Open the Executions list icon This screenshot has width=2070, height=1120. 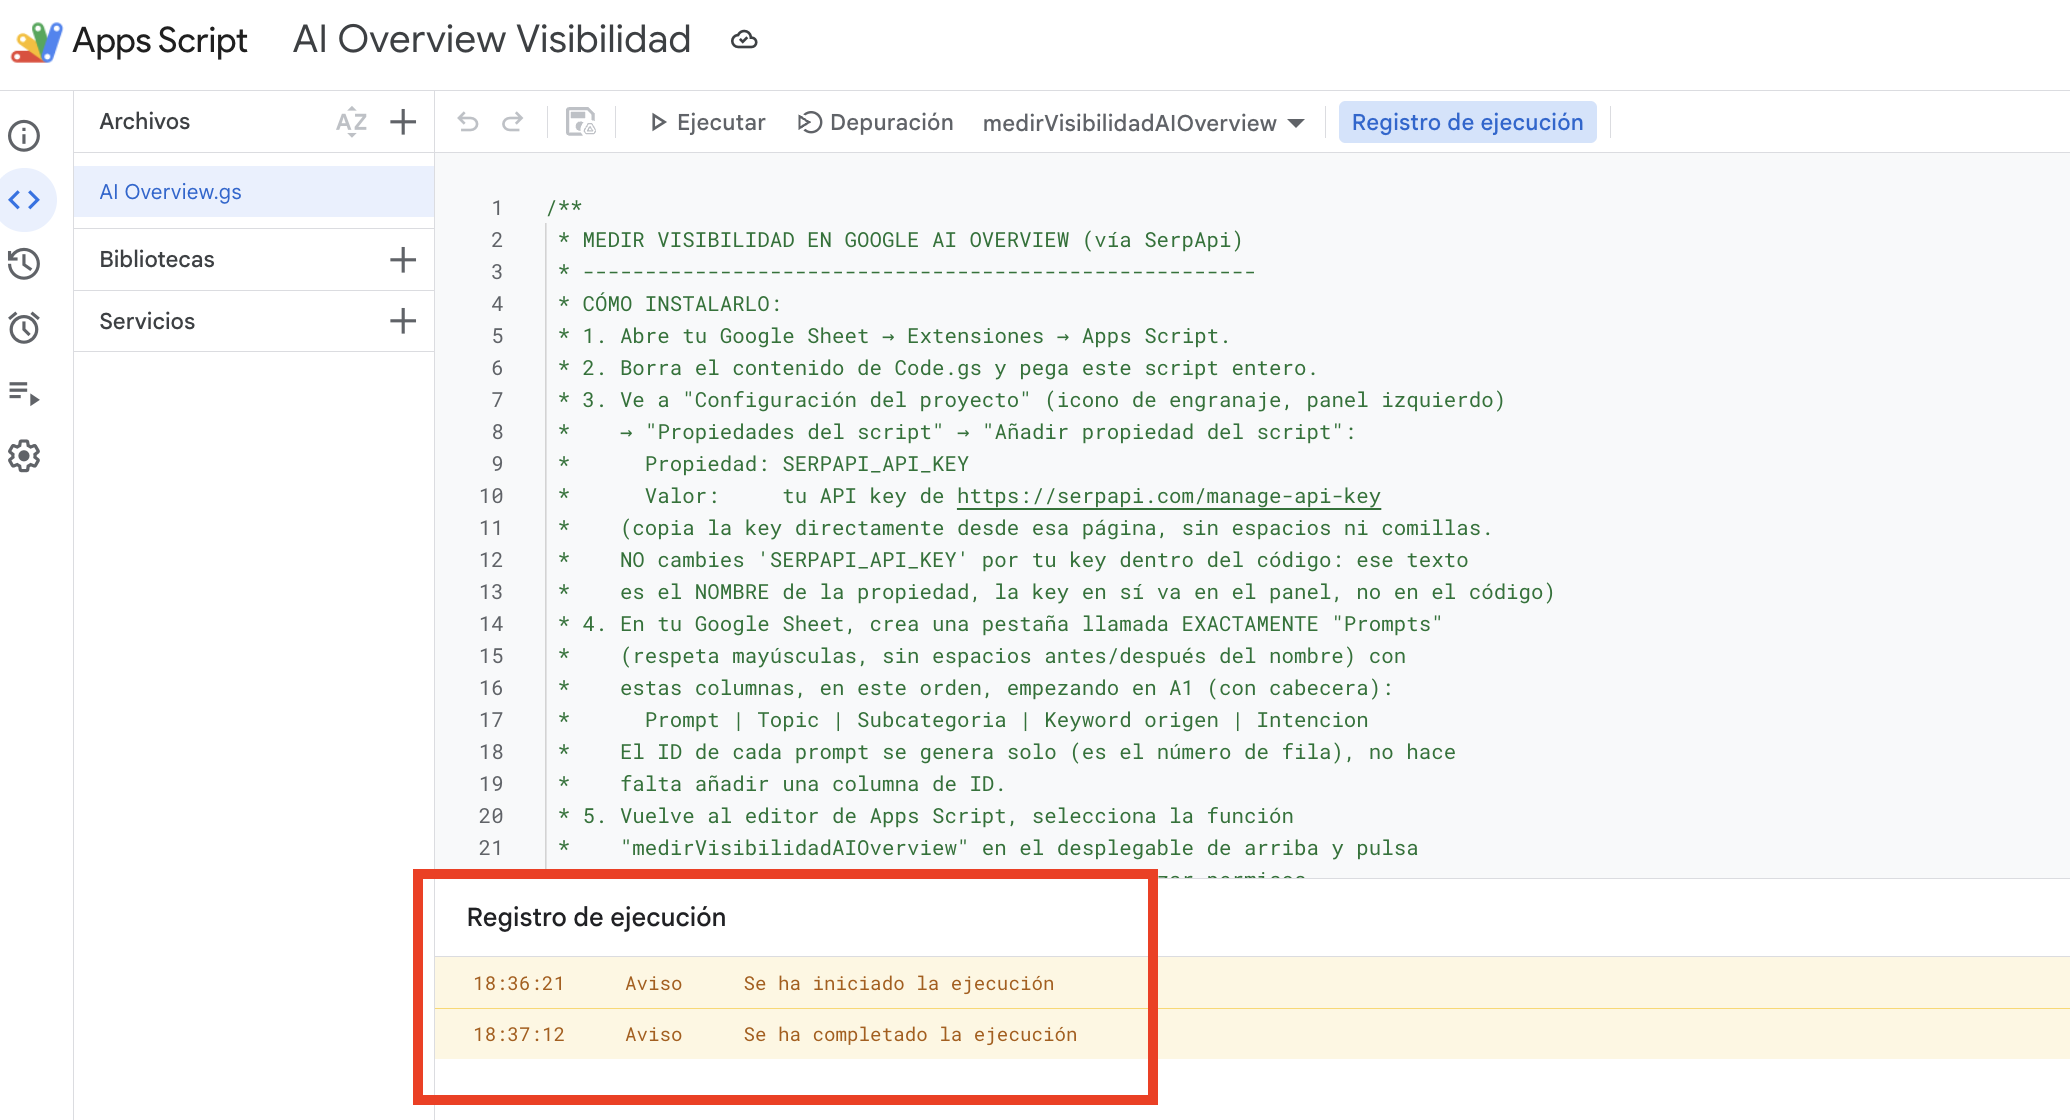(24, 392)
